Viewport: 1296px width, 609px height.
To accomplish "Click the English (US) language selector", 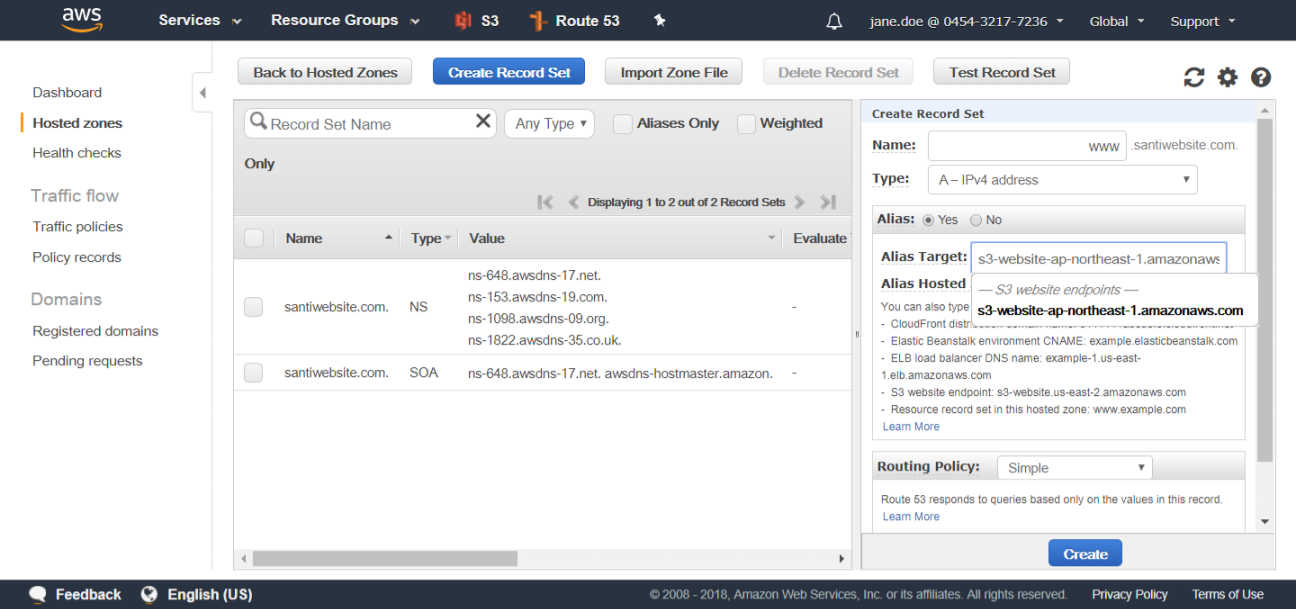I will point(209,594).
